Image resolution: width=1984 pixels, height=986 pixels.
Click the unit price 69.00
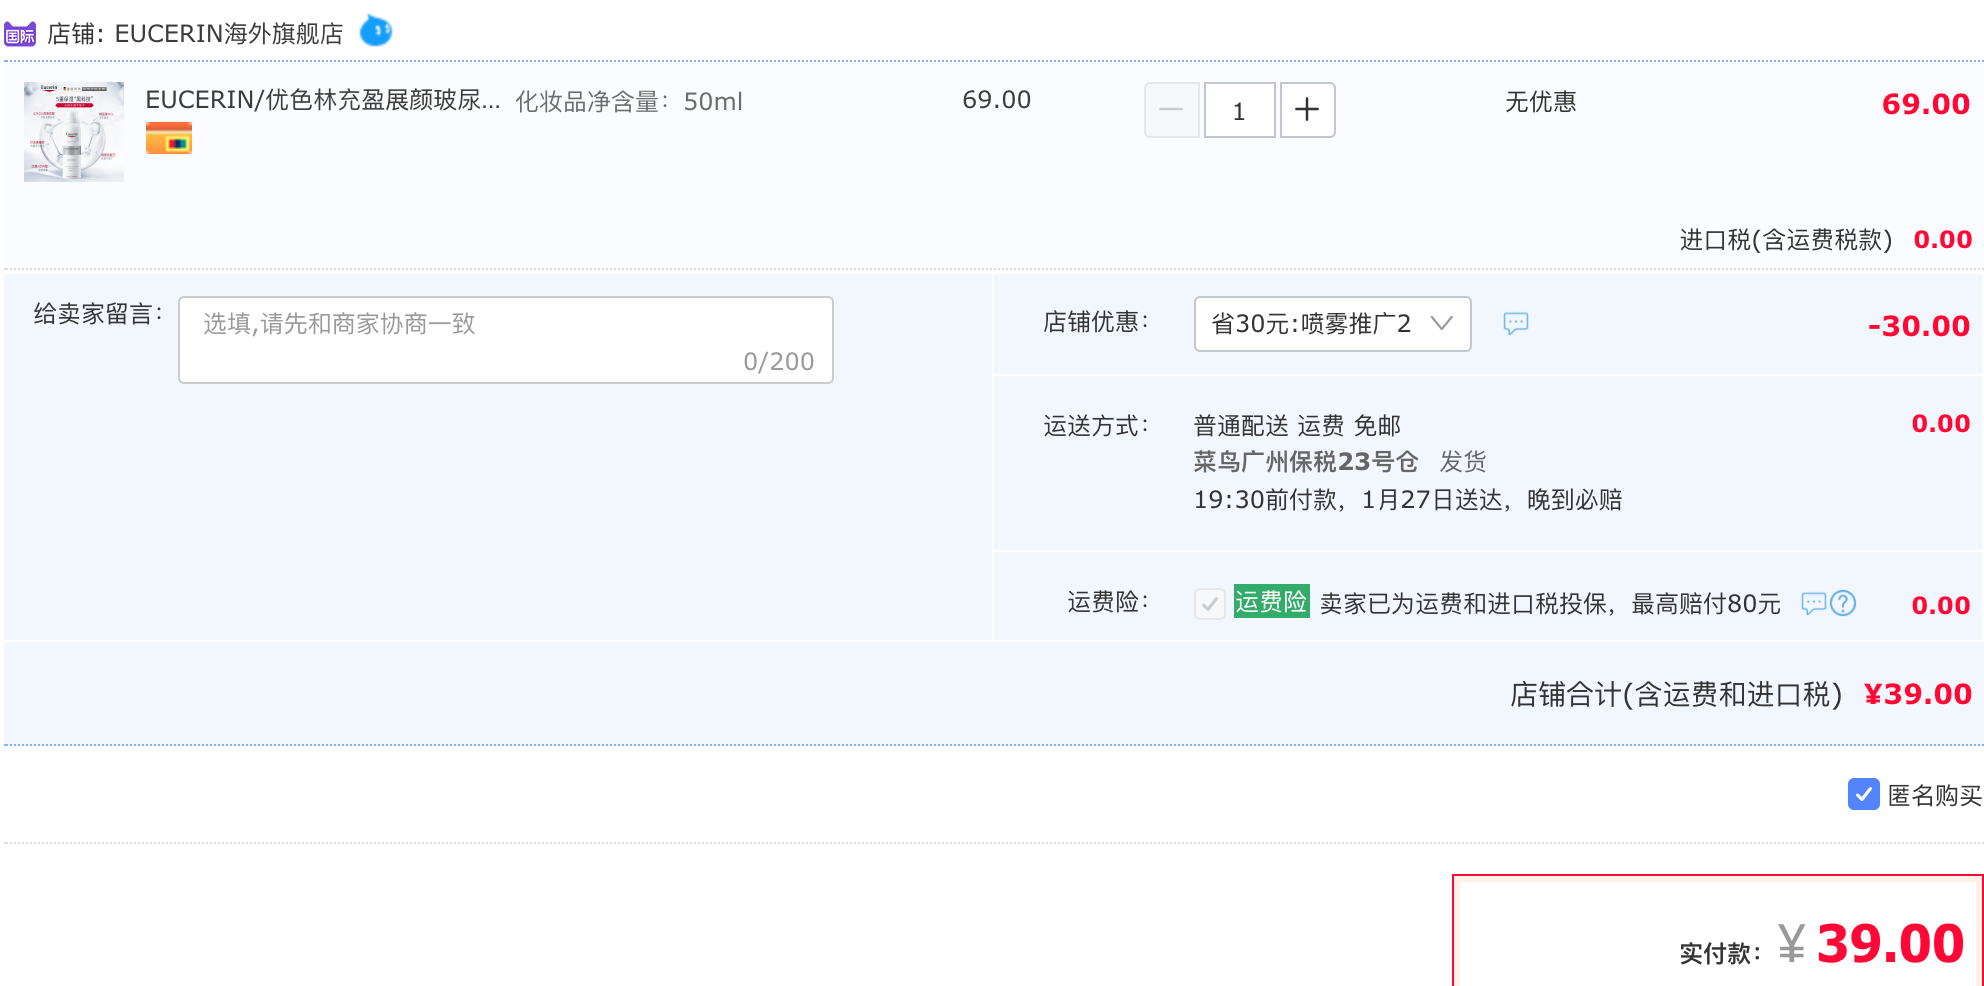point(997,100)
